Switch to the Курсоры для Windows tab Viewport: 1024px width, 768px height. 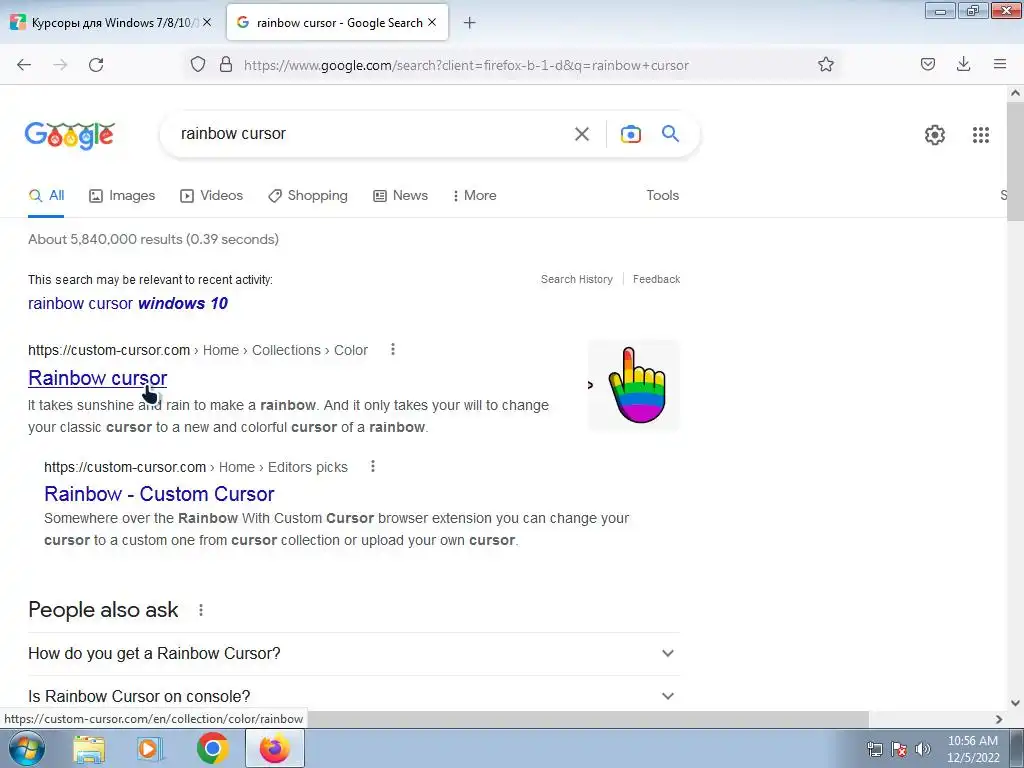point(111,22)
